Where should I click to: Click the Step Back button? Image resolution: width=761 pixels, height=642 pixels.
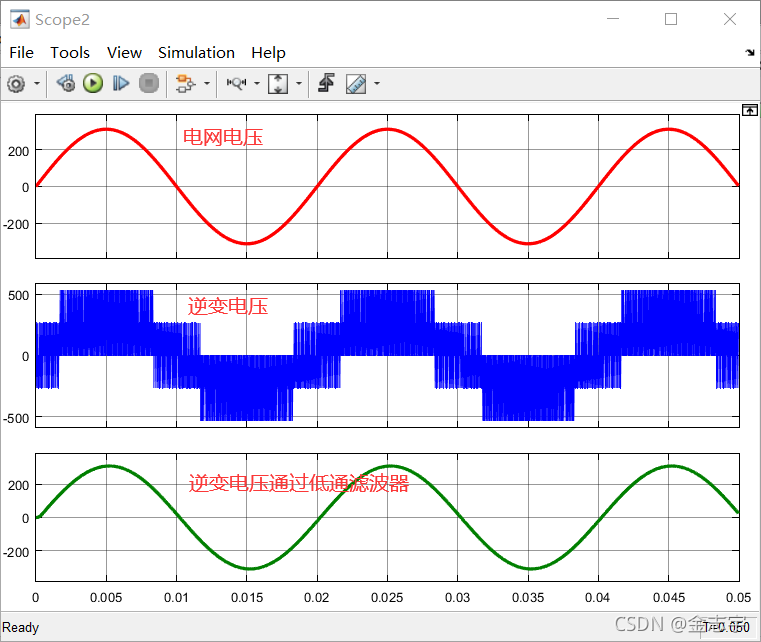(66, 83)
